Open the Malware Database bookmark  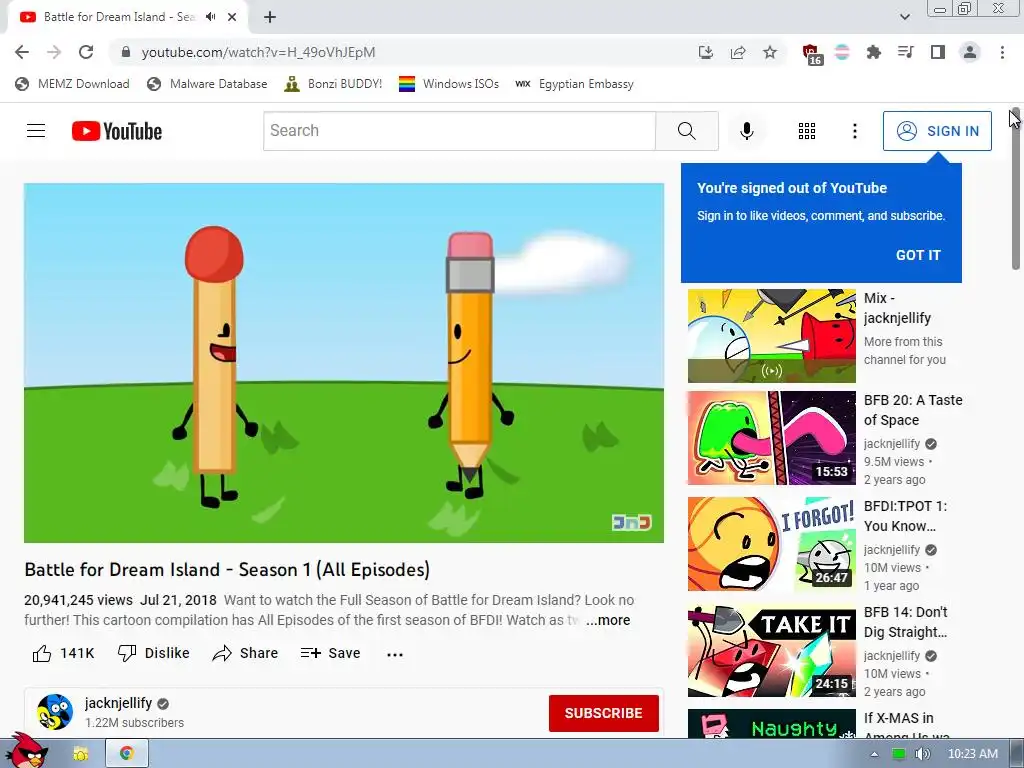coord(207,84)
